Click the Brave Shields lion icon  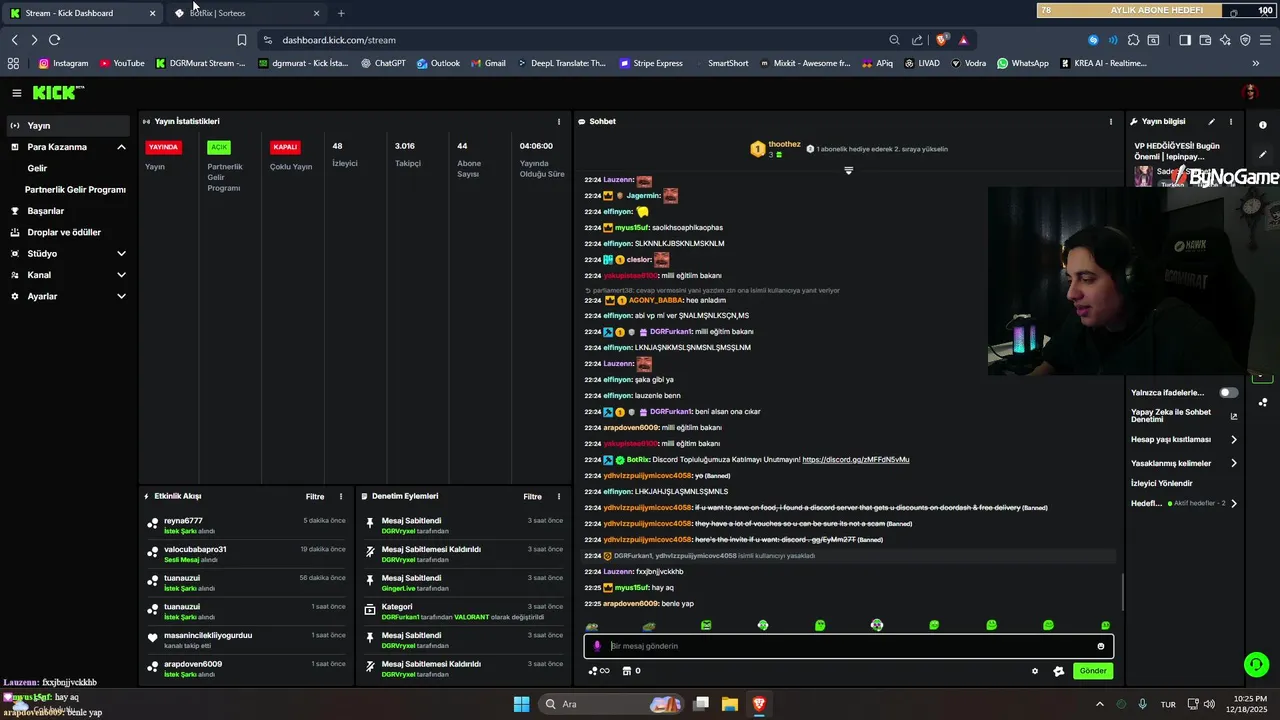tap(942, 40)
